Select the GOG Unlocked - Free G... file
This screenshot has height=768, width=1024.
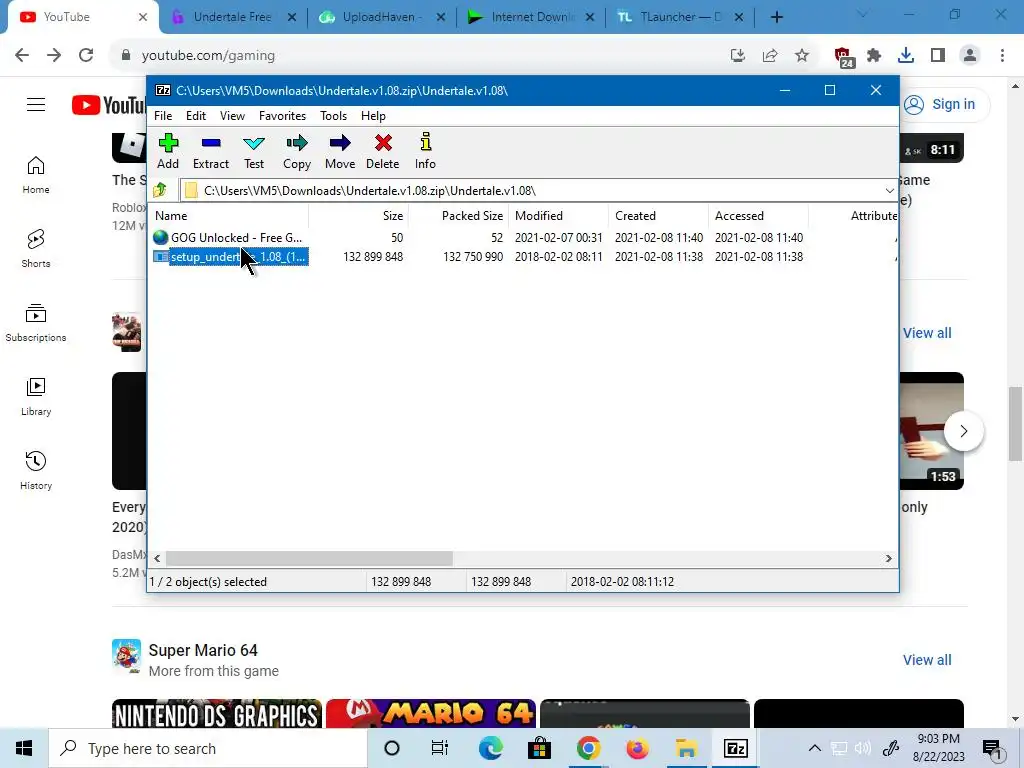(x=230, y=238)
